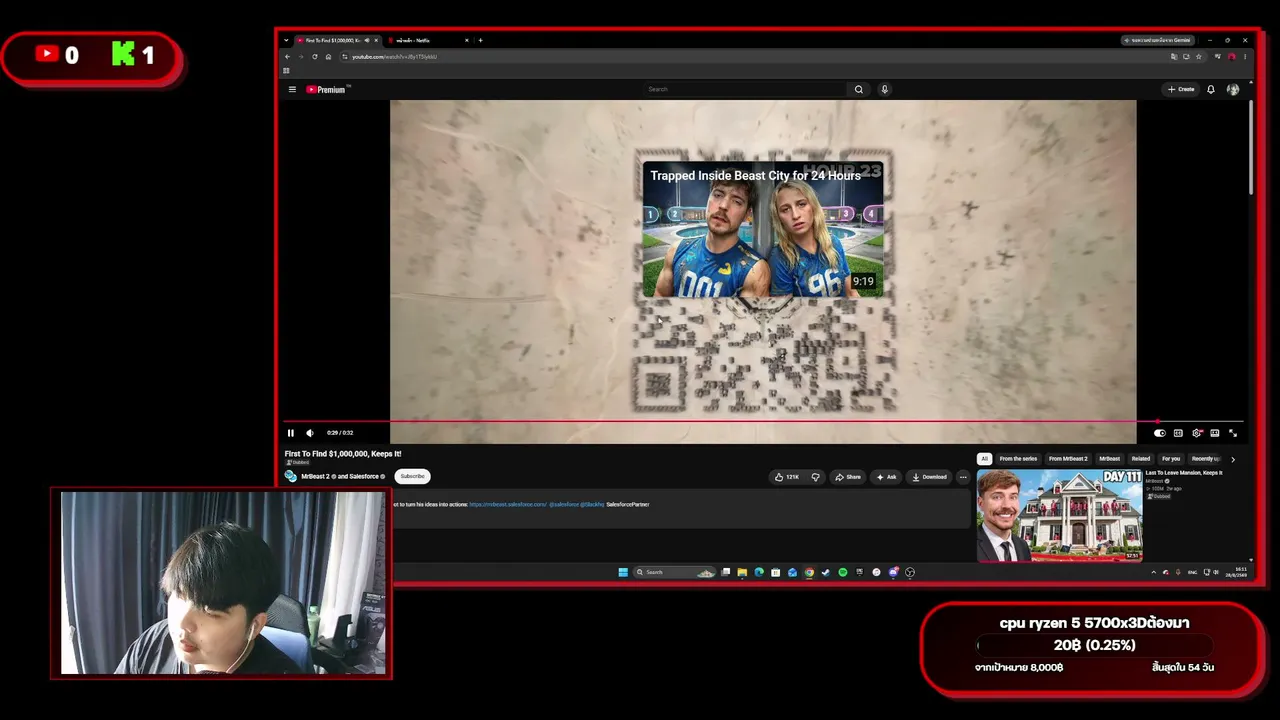Viewport: 1280px width, 720px height.
Task: Share this video
Action: tap(848, 477)
